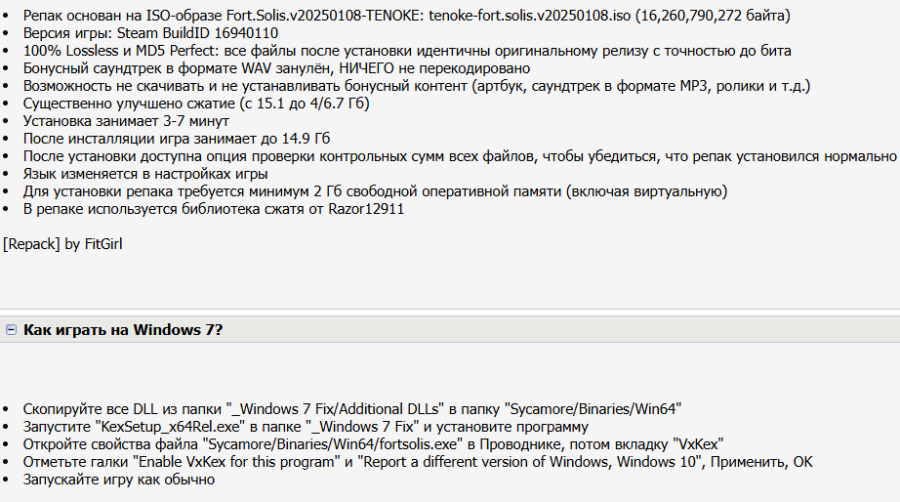Click the 'Откройте свойства файла' fortsolis.exe line
The image size is (900, 502).
point(373,445)
